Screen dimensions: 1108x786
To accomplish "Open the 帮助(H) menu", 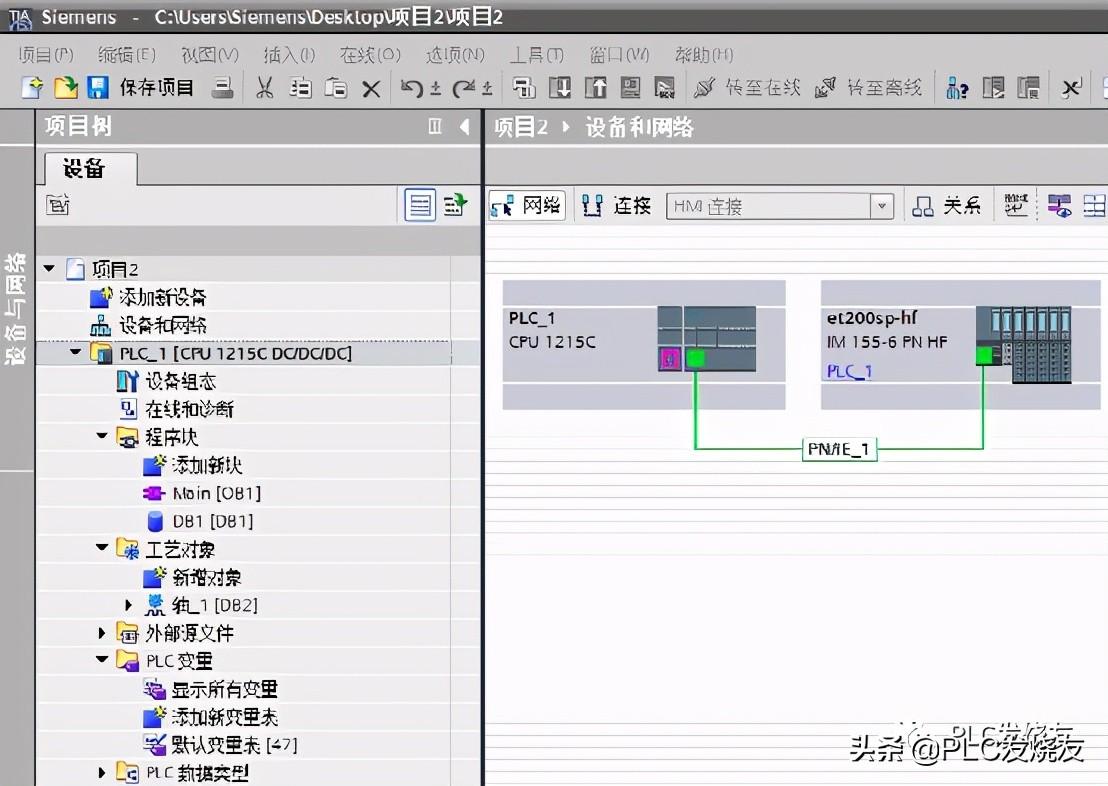I will [704, 54].
